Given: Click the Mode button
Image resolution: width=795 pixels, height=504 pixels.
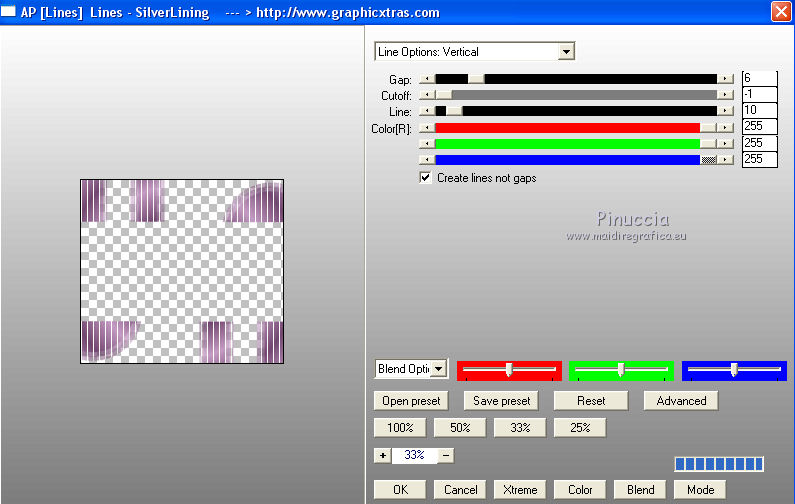Looking at the screenshot, I should tap(700, 490).
